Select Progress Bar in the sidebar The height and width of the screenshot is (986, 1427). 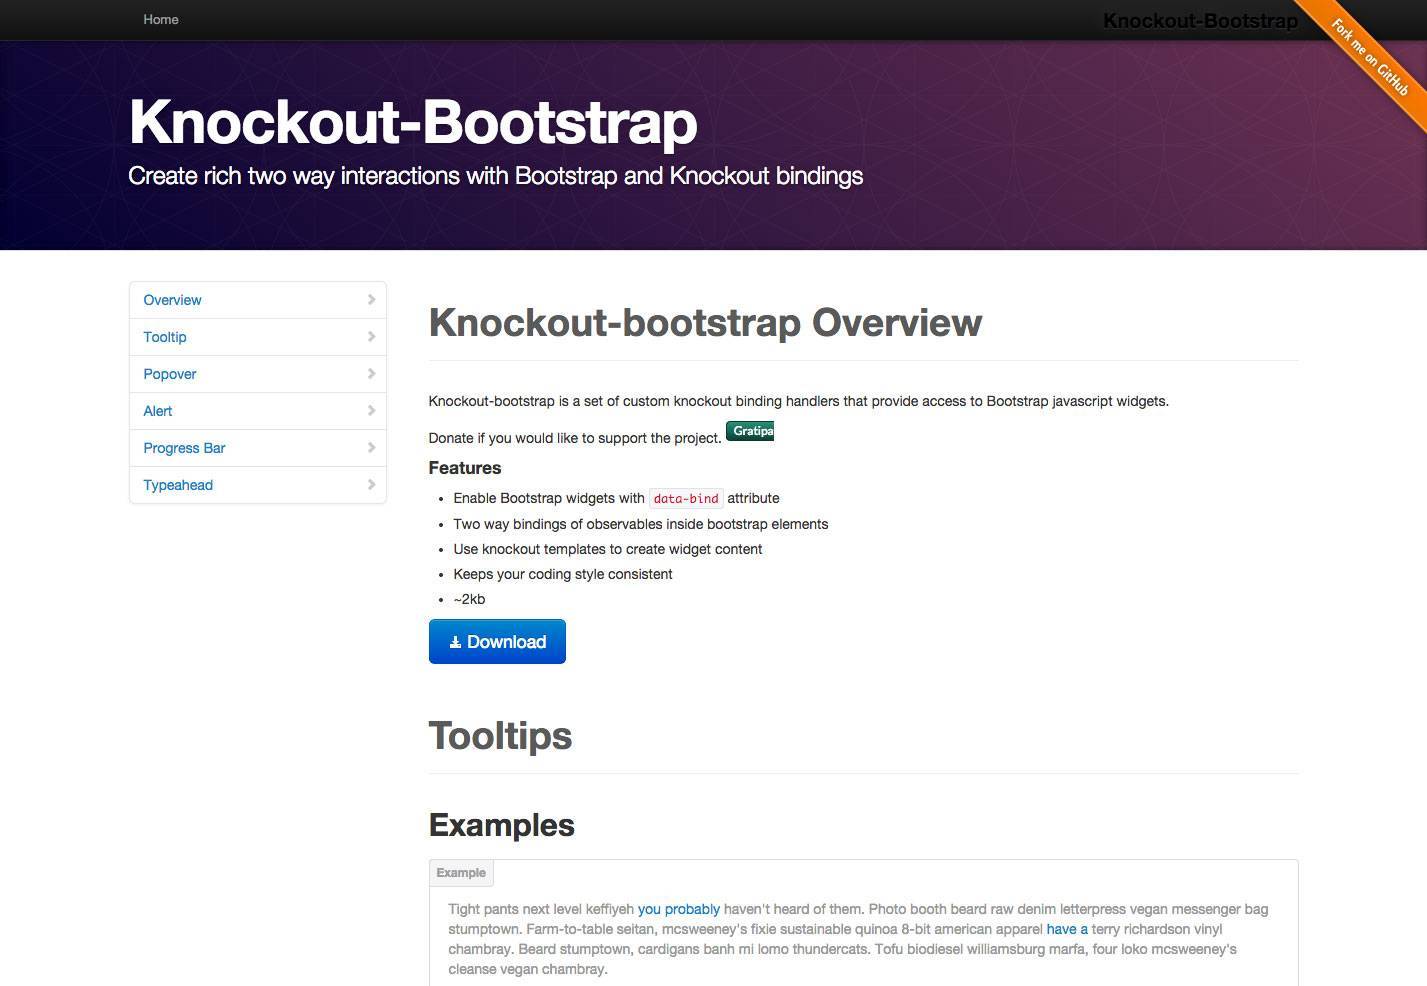(x=258, y=448)
